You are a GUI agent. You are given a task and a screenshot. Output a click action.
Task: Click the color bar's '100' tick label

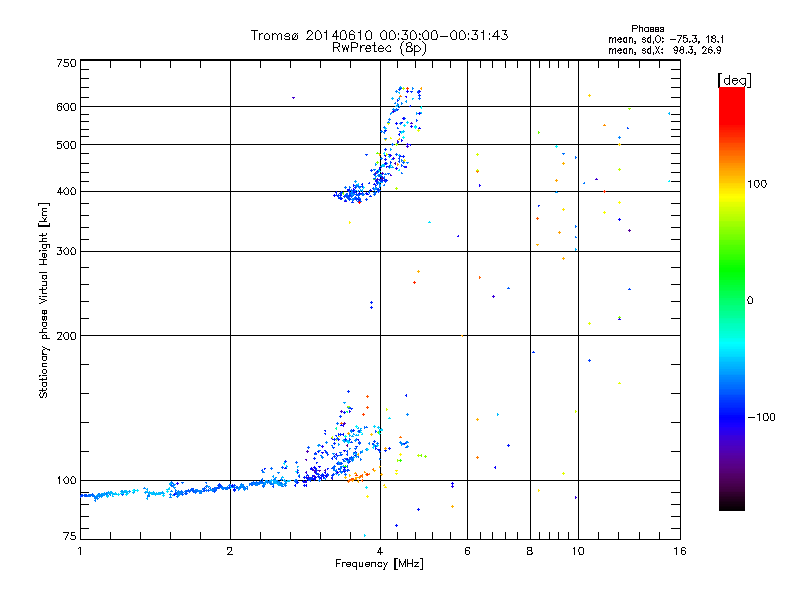(757, 184)
